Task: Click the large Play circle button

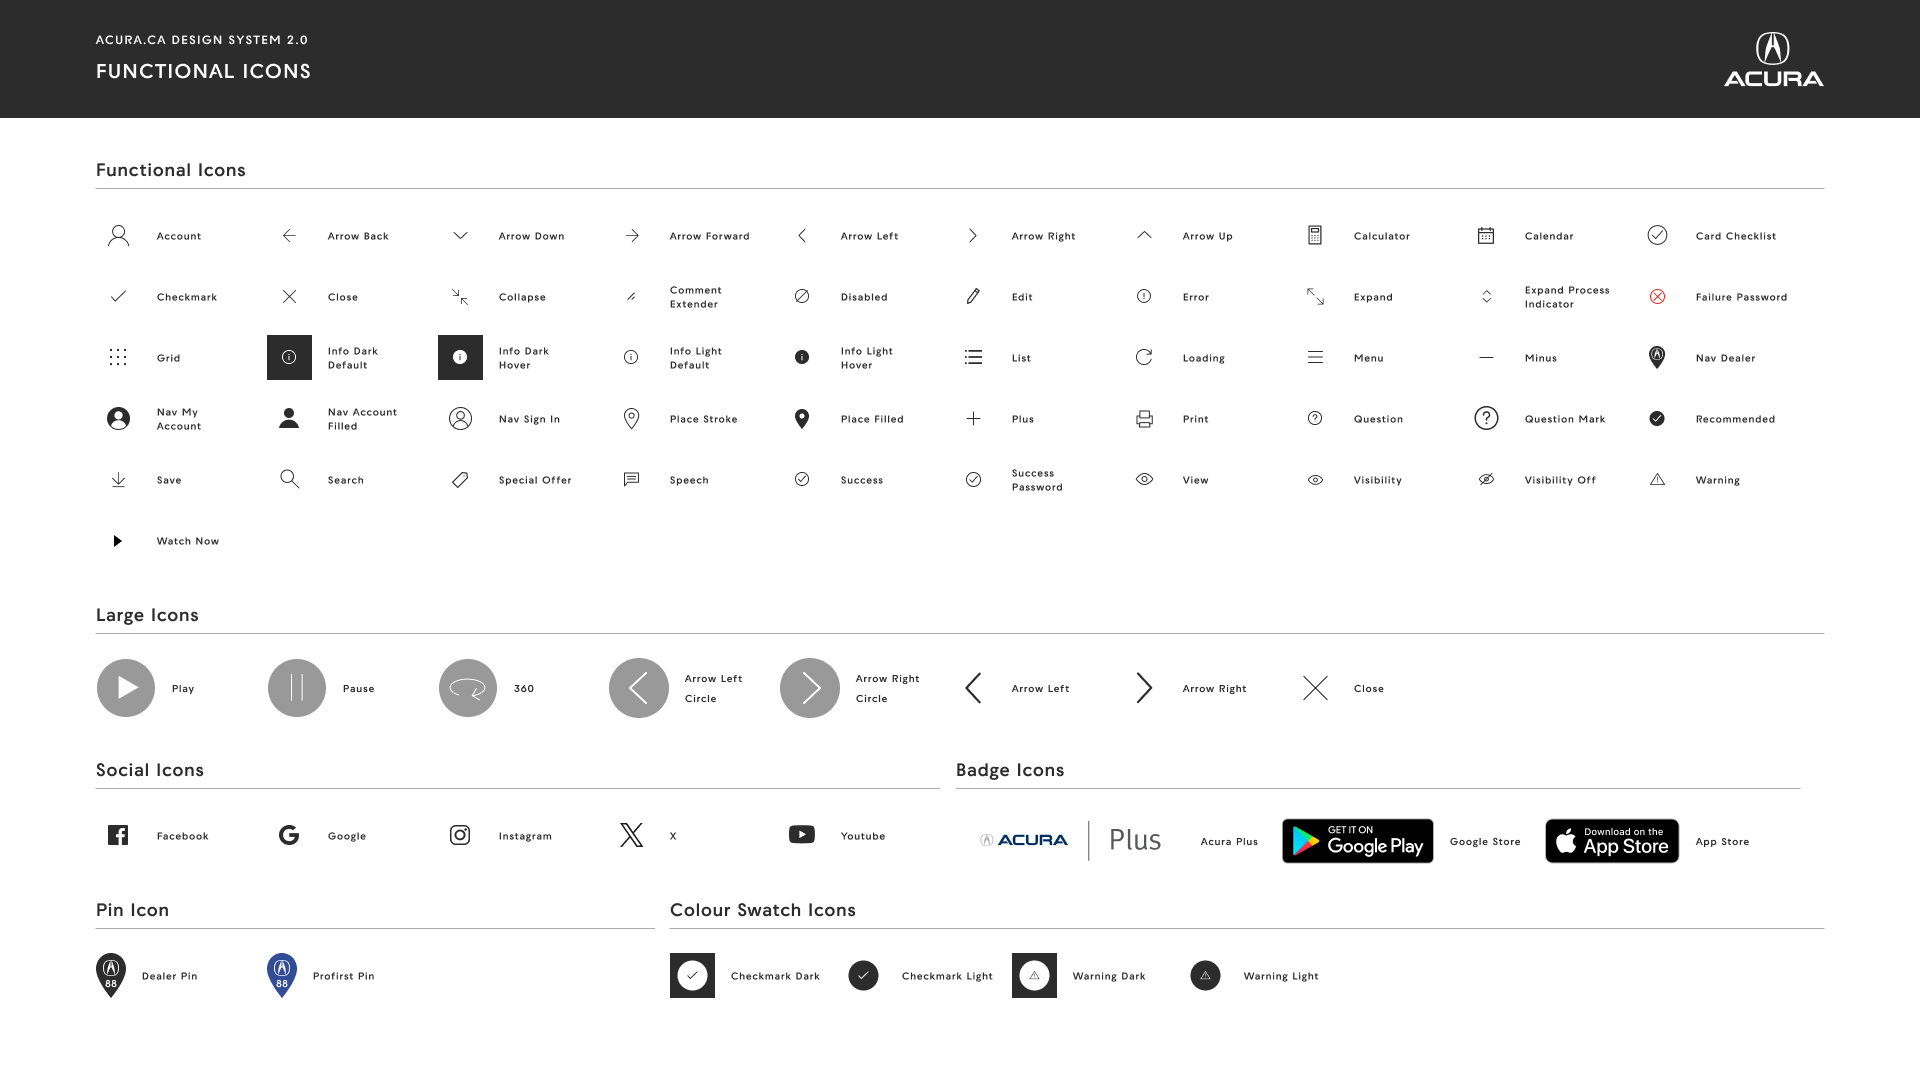Action: (x=126, y=688)
